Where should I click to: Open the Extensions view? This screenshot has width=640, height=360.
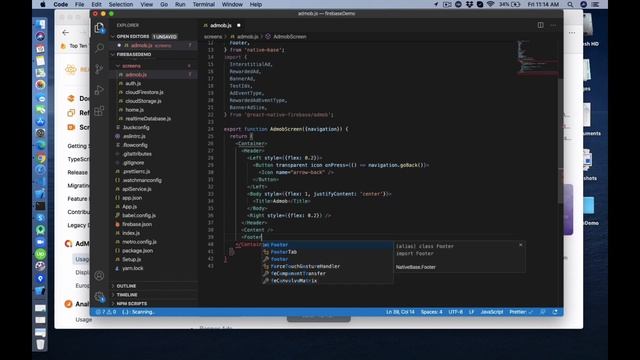point(99,111)
